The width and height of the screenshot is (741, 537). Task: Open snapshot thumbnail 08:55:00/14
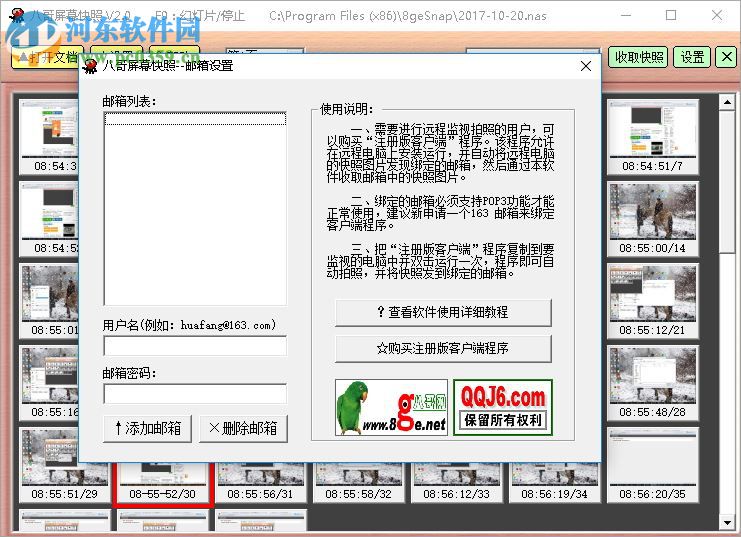(653, 218)
